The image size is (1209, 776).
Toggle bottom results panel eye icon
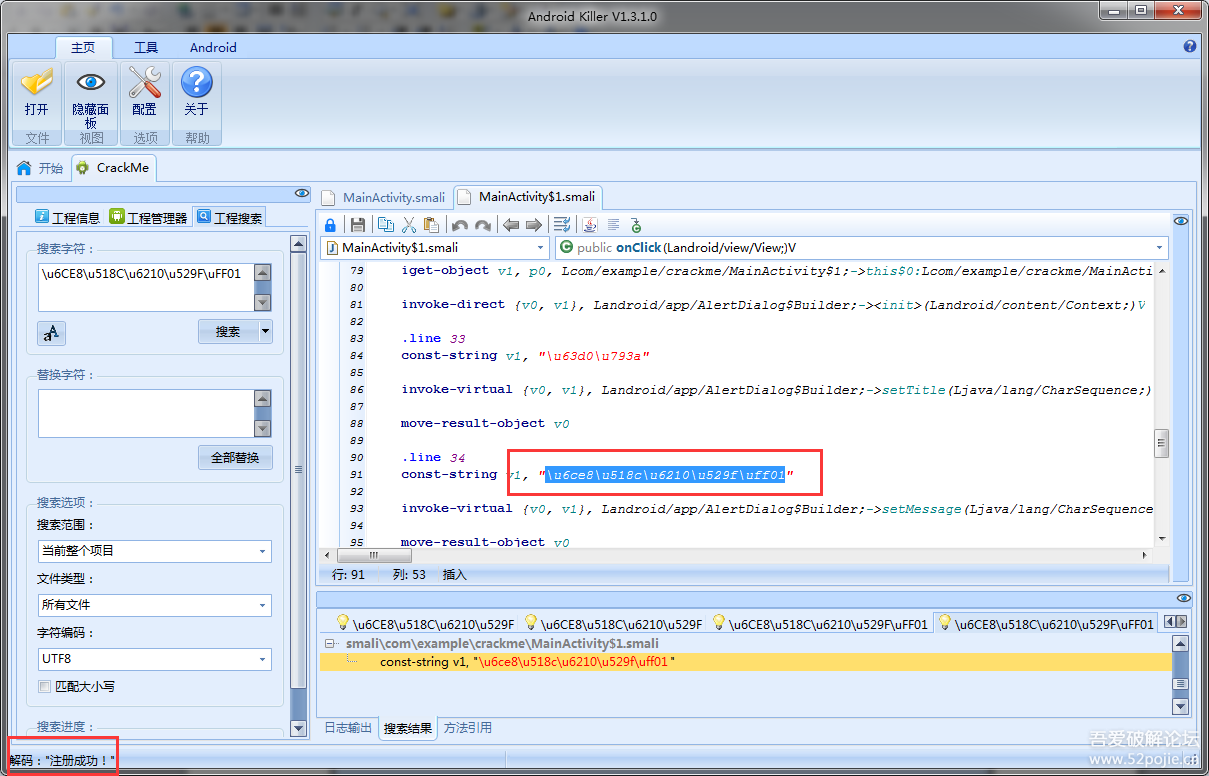click(x=1183, y=598)
